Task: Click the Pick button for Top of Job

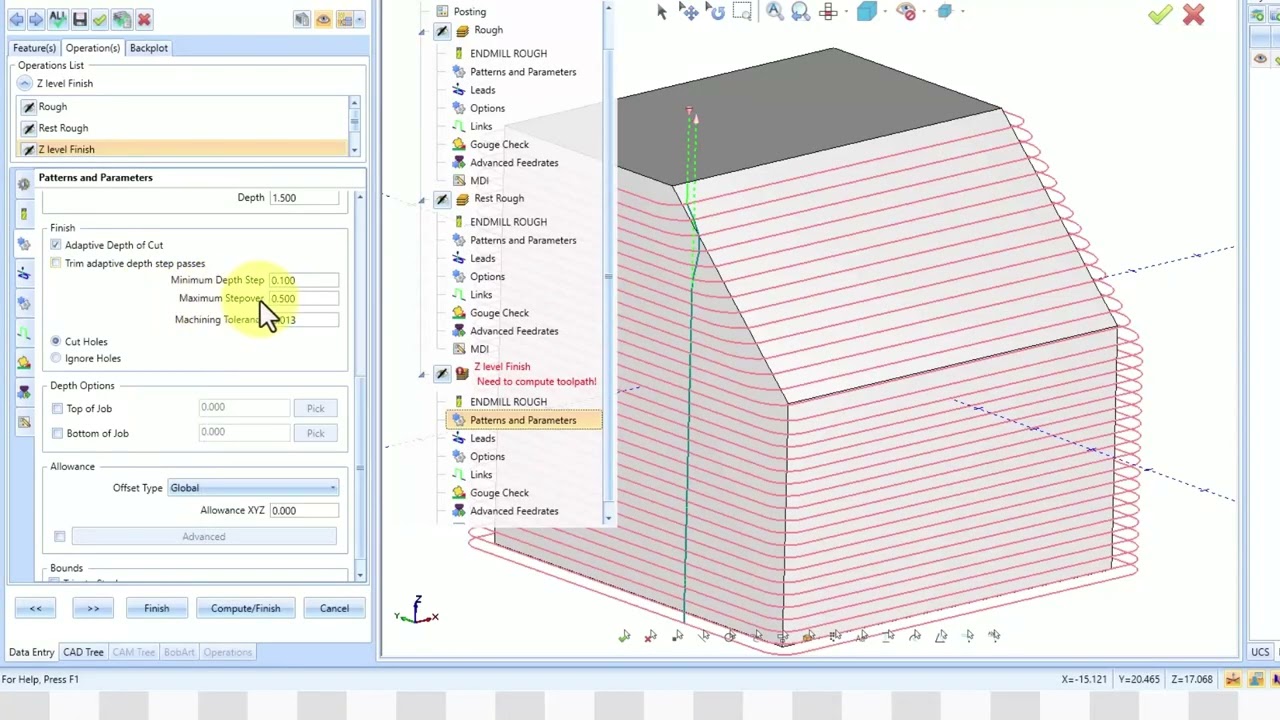Action: point(315,409)
